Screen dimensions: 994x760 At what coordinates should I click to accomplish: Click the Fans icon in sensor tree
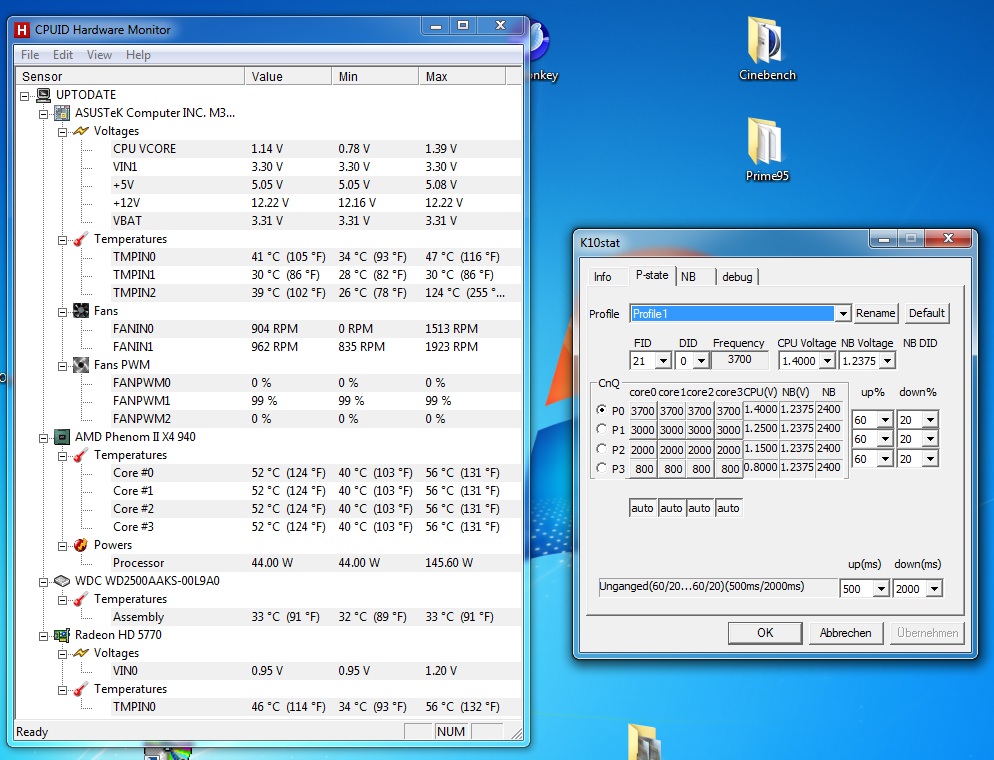[x=81, y=311]
